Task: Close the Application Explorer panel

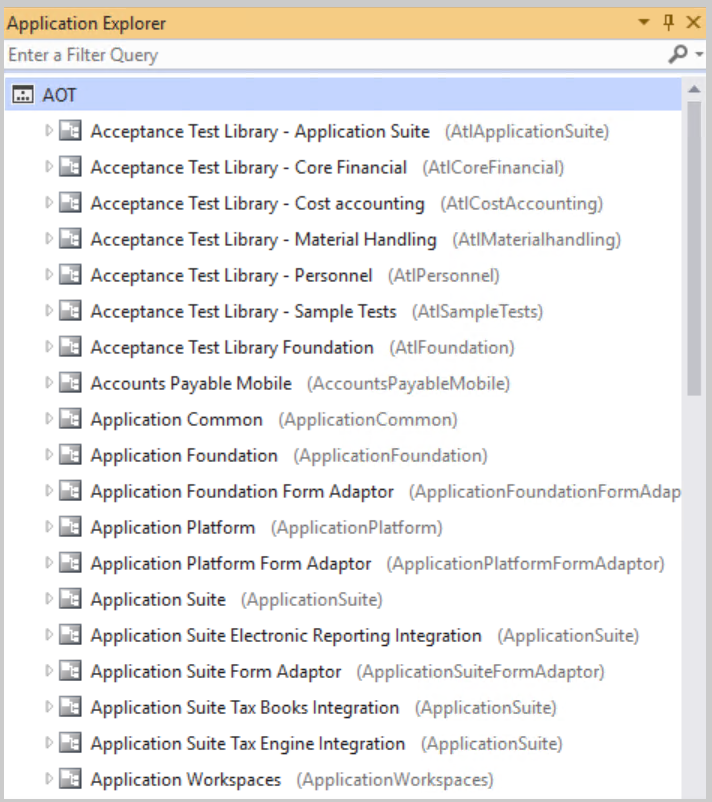Action: click(693, 22)
